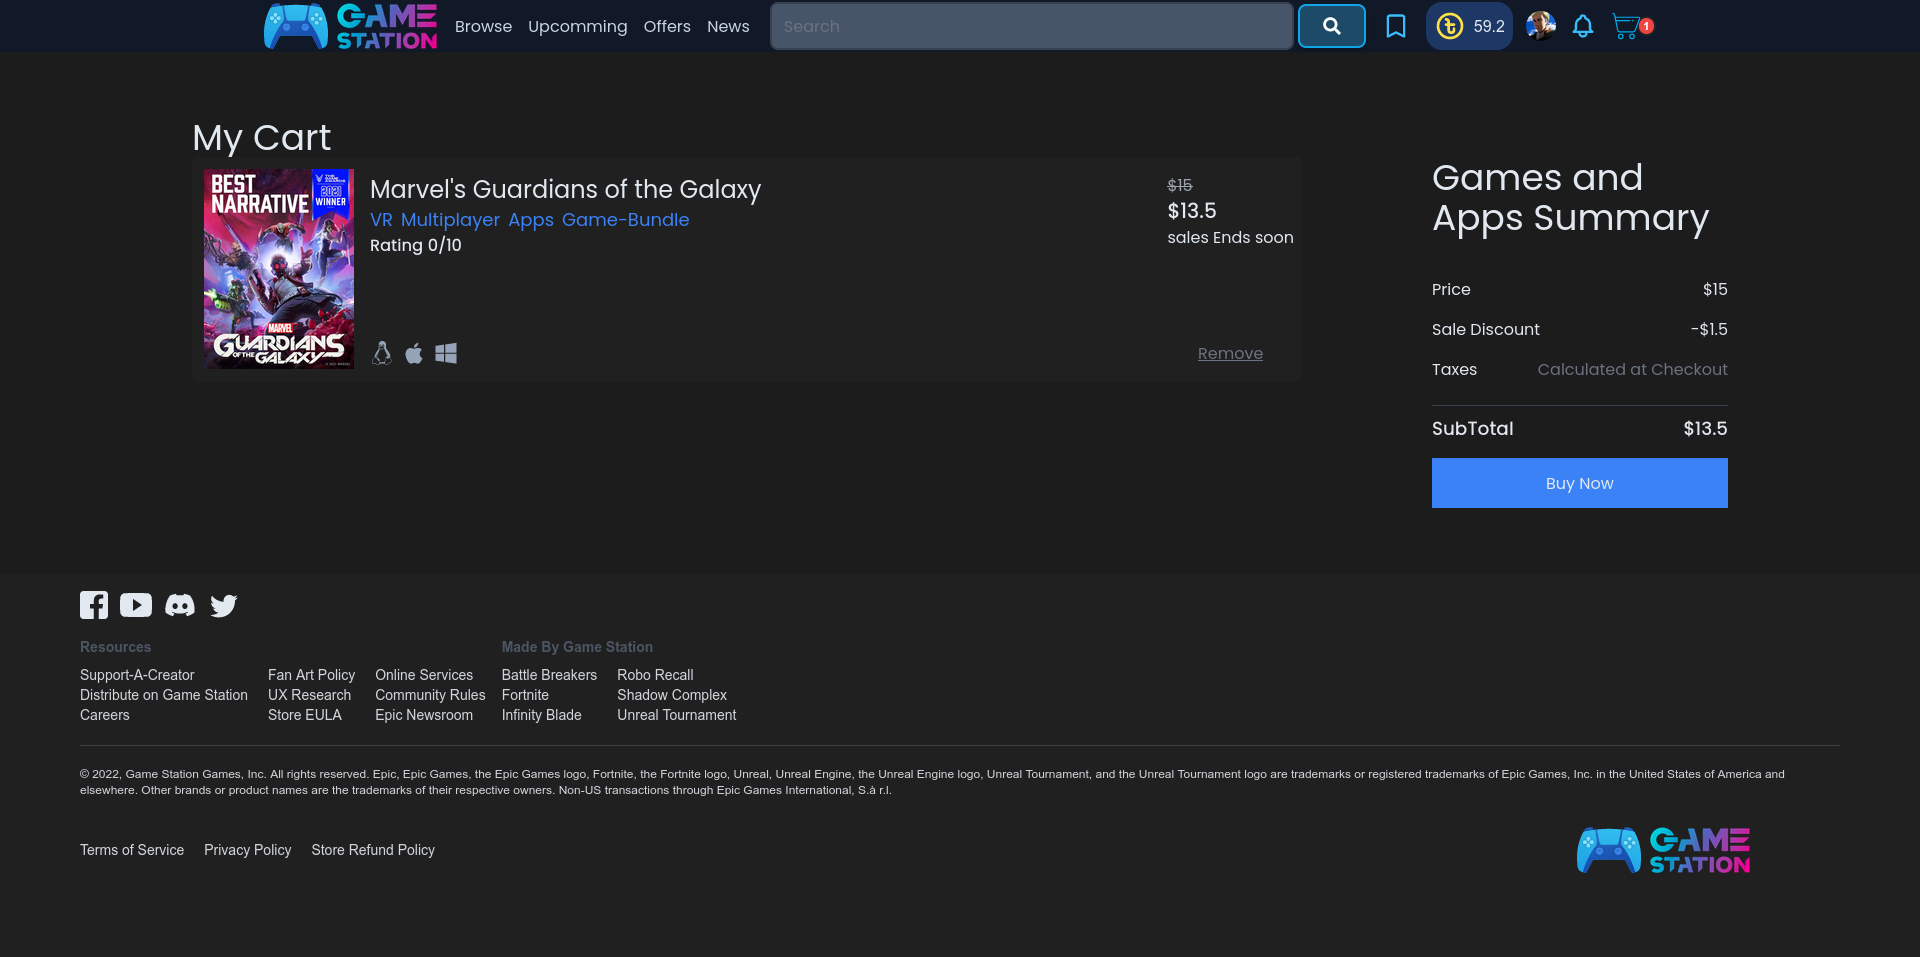Click the footer Game Station logo
The height and width of the screenshot is (957, 1920).
pos(1663,850)
